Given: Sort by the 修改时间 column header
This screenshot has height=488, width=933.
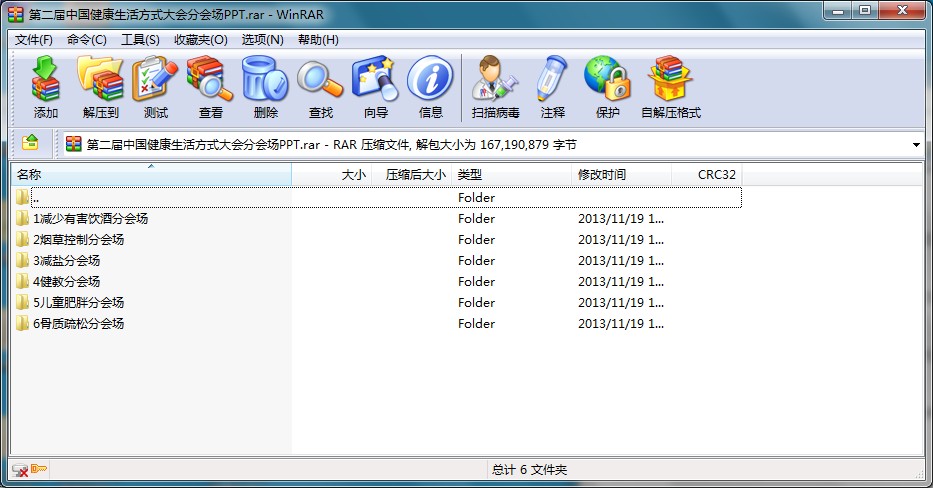Looking at the screenshot, I should 622,174.
